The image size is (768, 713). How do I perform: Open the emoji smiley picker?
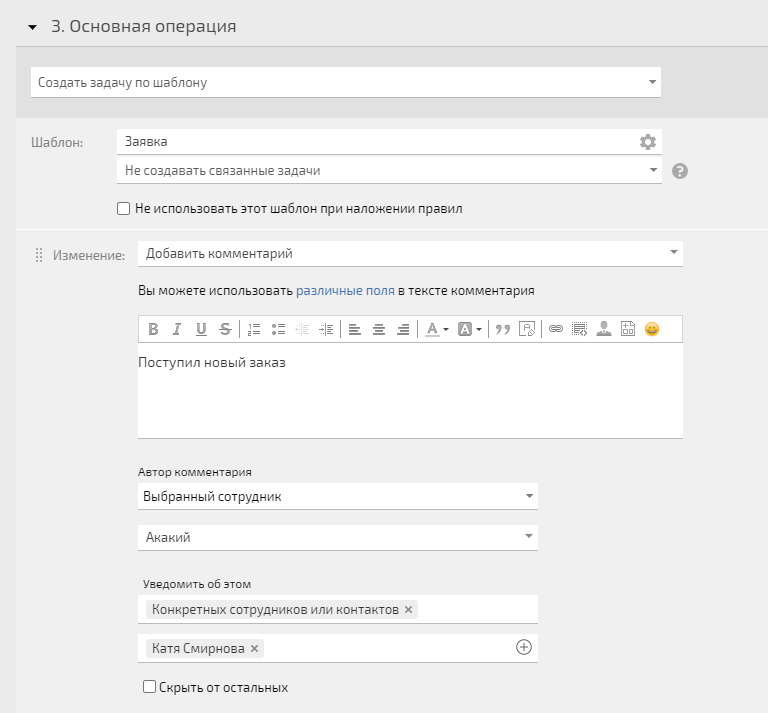pyautogui.click(x=652, y=329)
